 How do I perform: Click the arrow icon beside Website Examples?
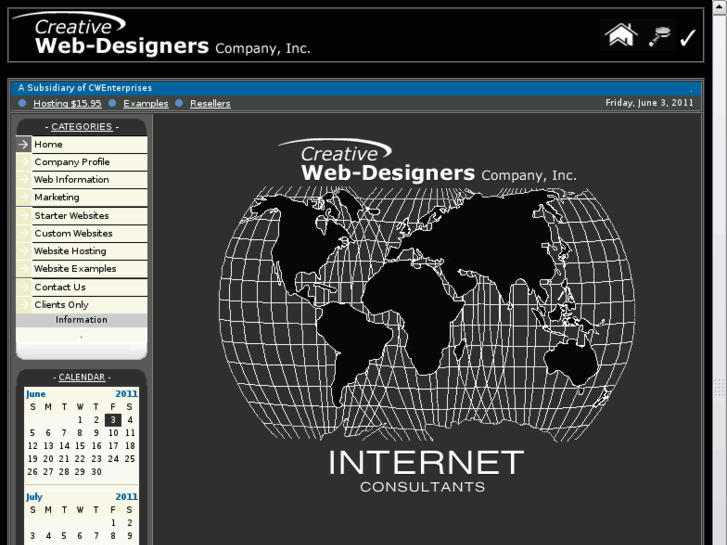pos(24,269)
